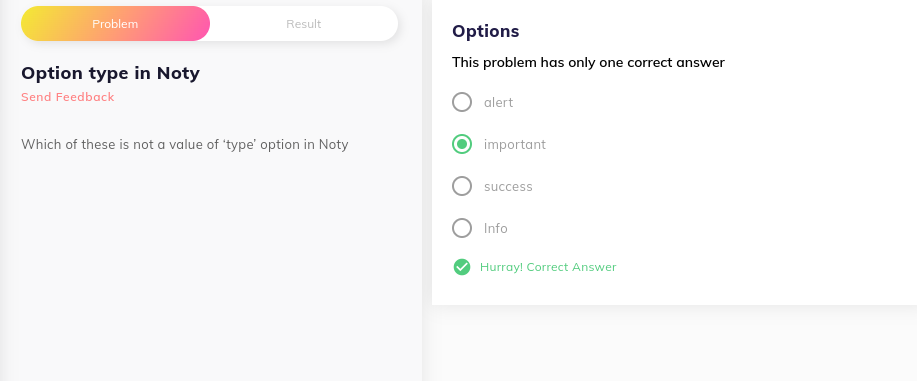This screenshot has height=381, width=917.
Task: Click the 'Hurray! Correct Answer' message text
Action: pyautogui.click(x=548, y=267)
